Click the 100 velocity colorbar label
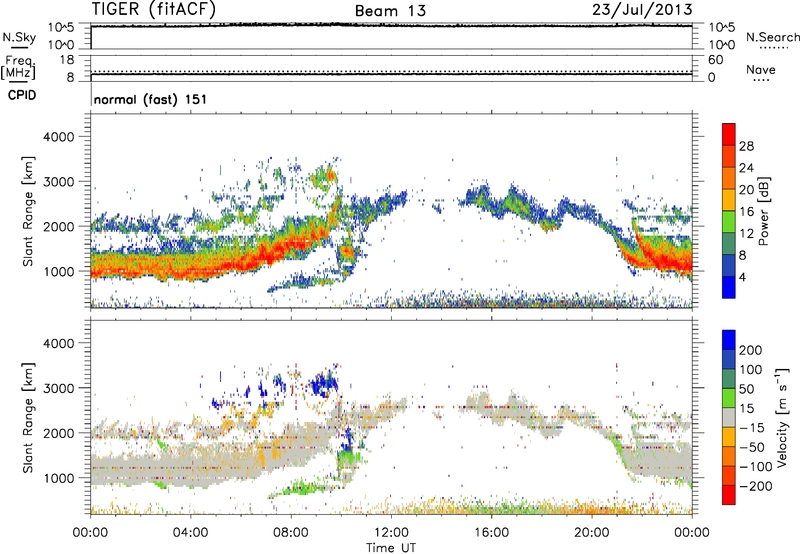 (751, 370)
